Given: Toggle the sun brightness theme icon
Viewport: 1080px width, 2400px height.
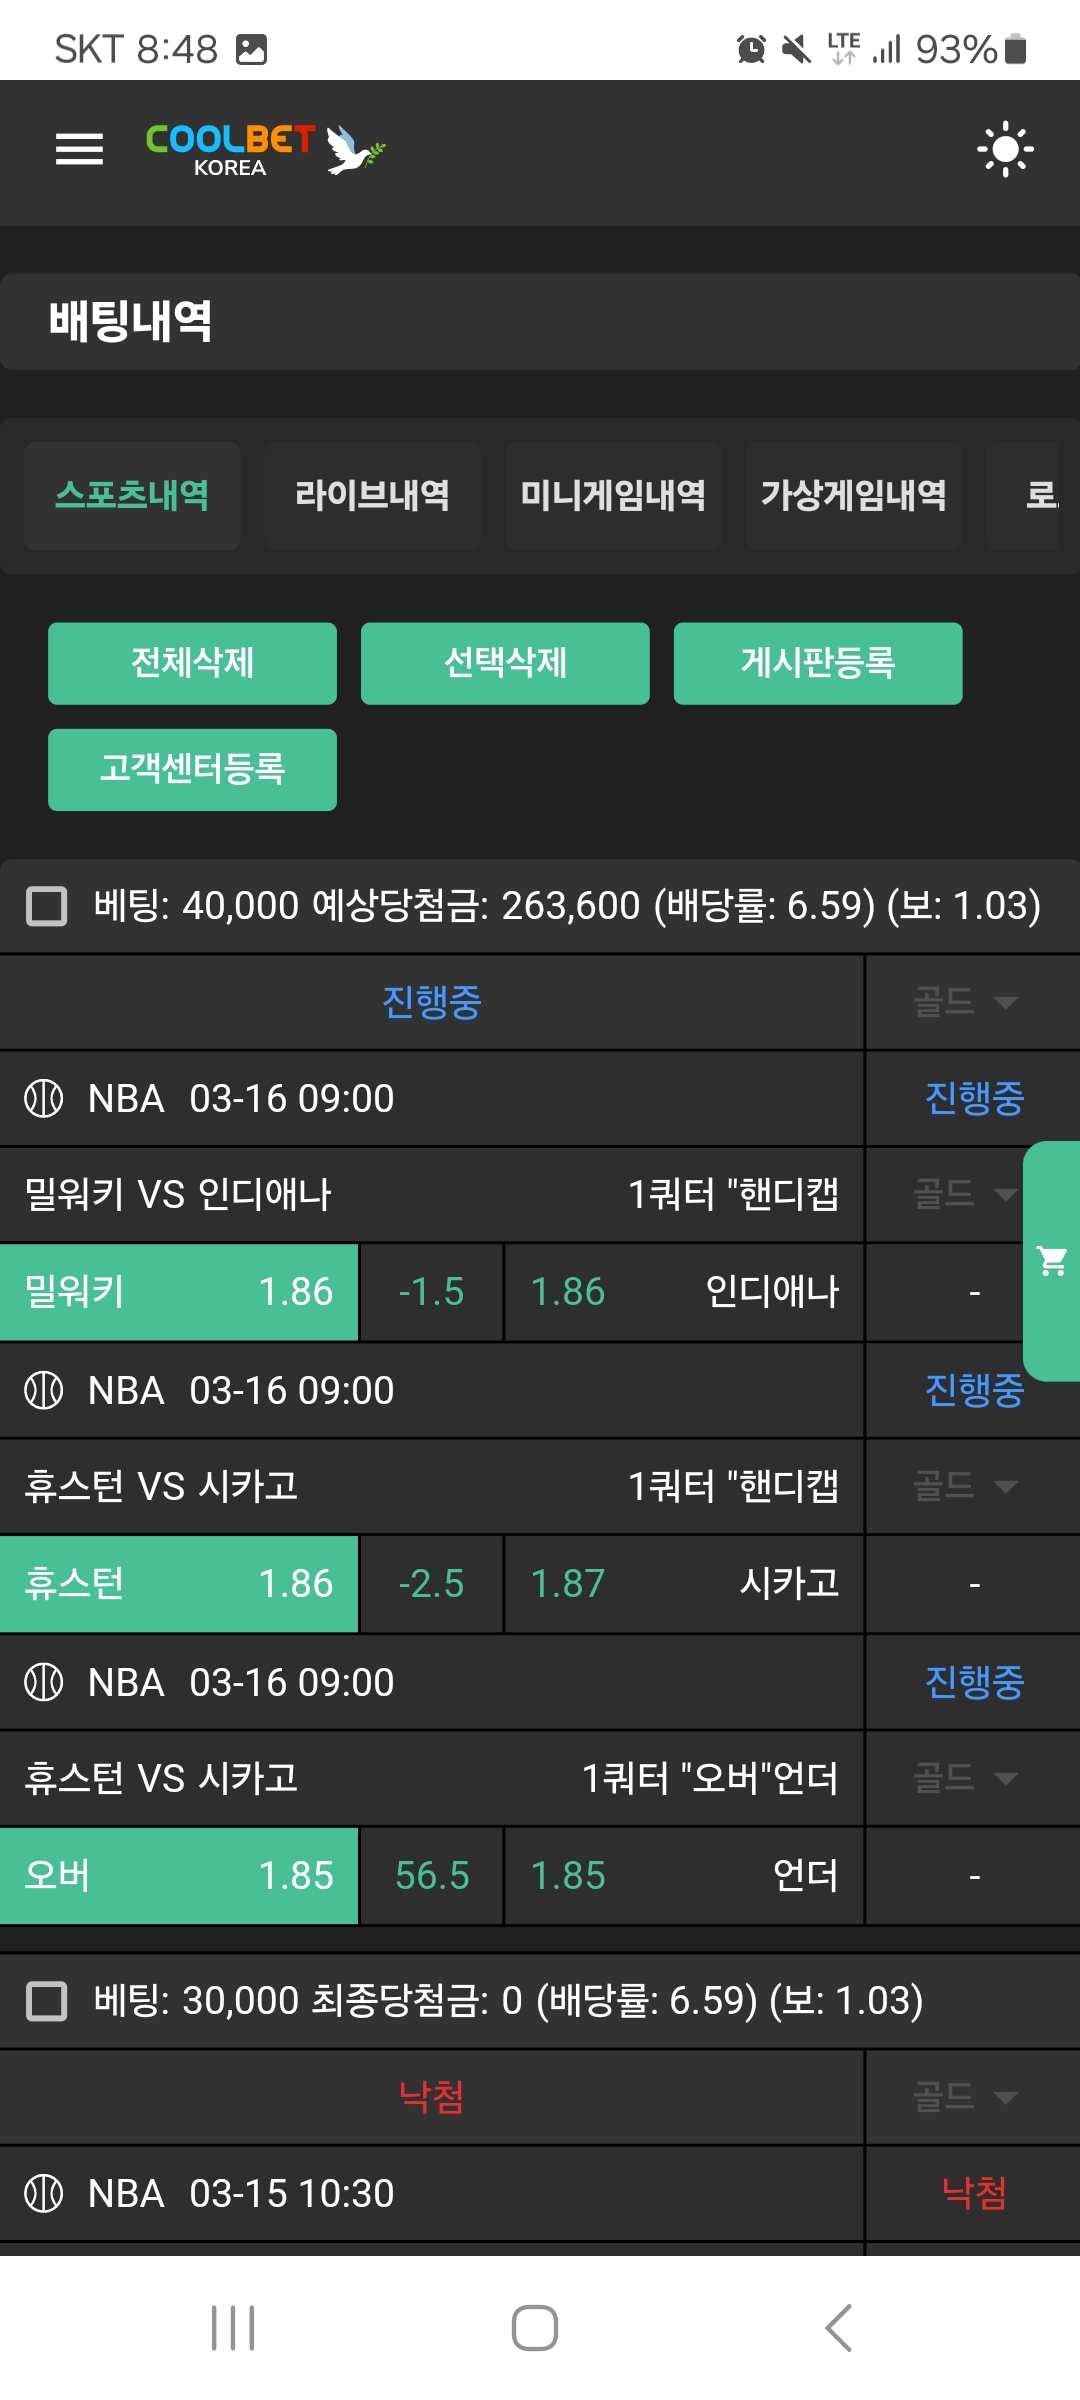Looking at the screenshot, I should [1005, 150].
